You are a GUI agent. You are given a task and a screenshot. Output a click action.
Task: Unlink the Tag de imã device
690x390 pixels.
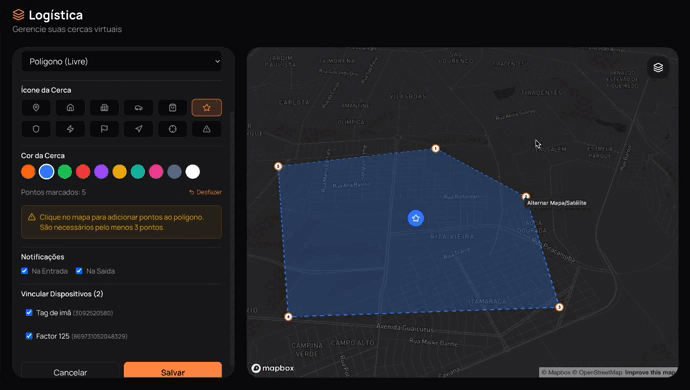pyautogui.click(x=29, y=313)
